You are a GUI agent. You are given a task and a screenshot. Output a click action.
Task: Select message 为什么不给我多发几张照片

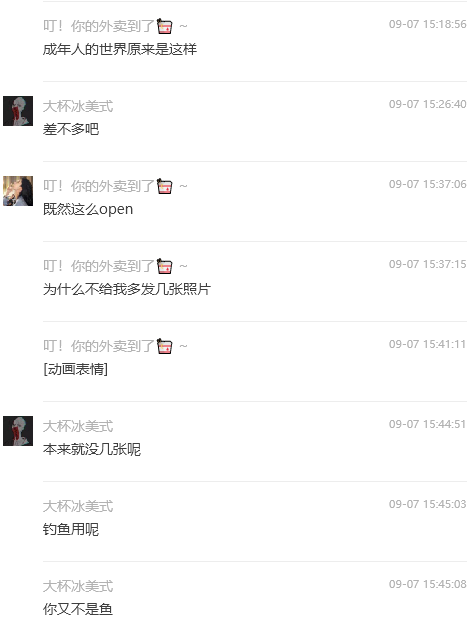click(127, 289)
